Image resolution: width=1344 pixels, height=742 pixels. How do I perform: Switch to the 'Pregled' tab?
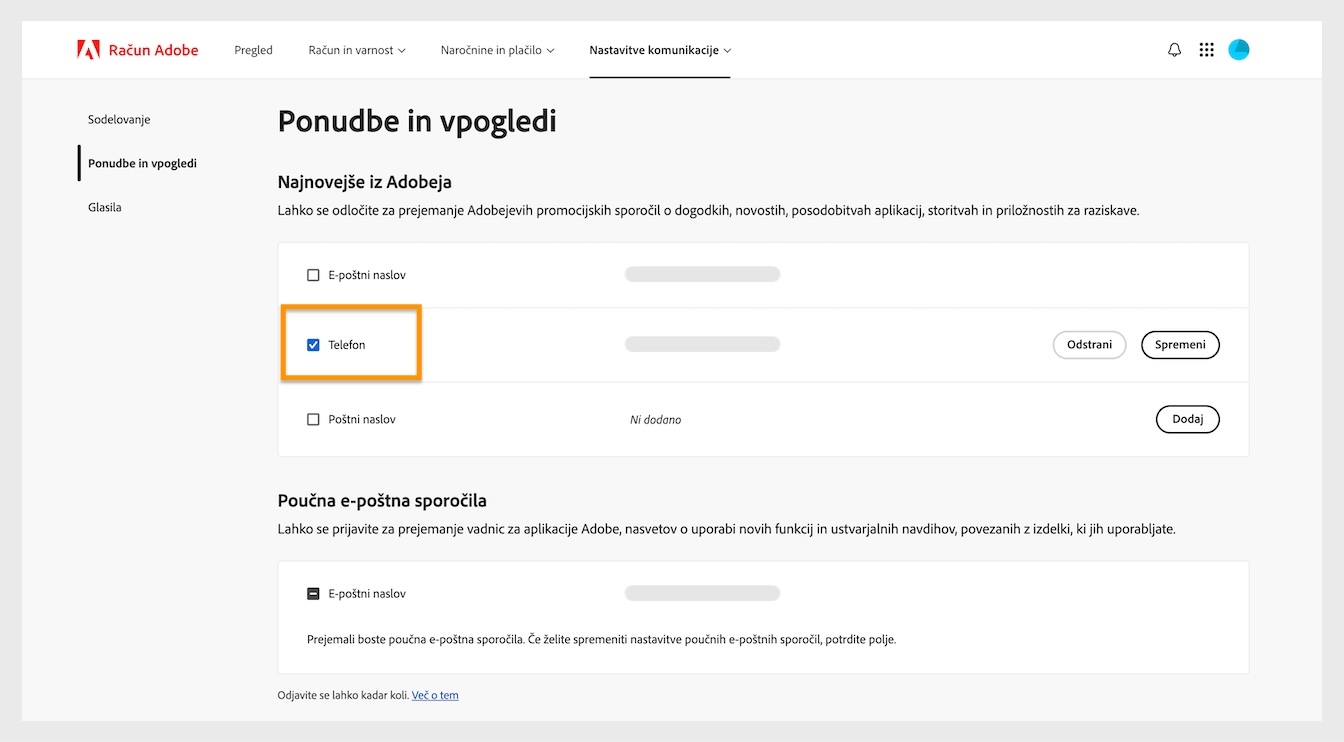point(253,49)
